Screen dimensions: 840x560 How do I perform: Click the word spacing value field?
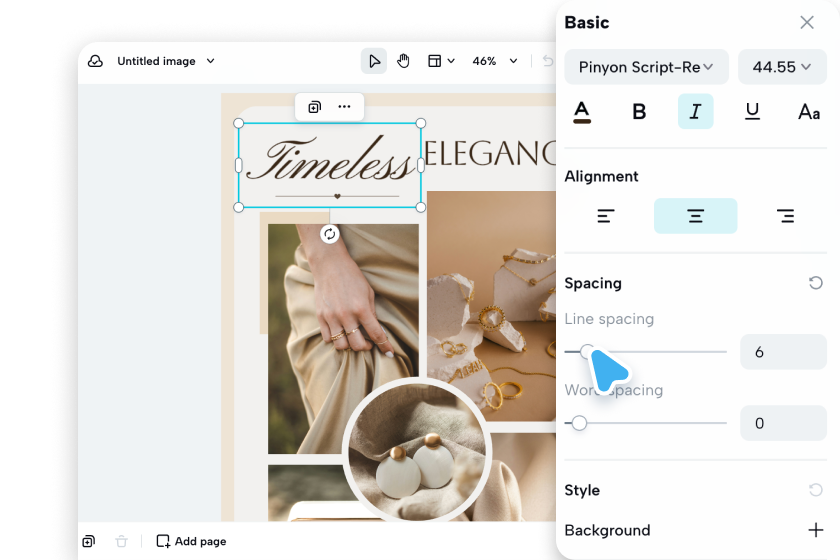coord(783,423)
